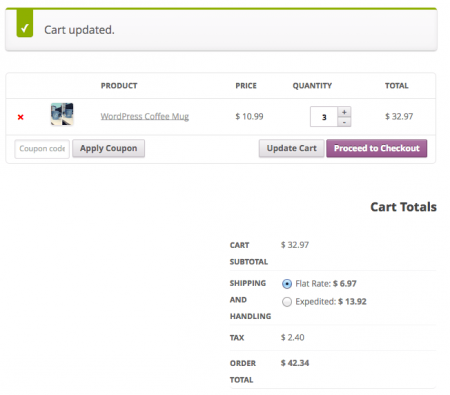This screenshot has height=395, width=450.
Task: Focus the quantity field showing 3
Action: point(324,117)
